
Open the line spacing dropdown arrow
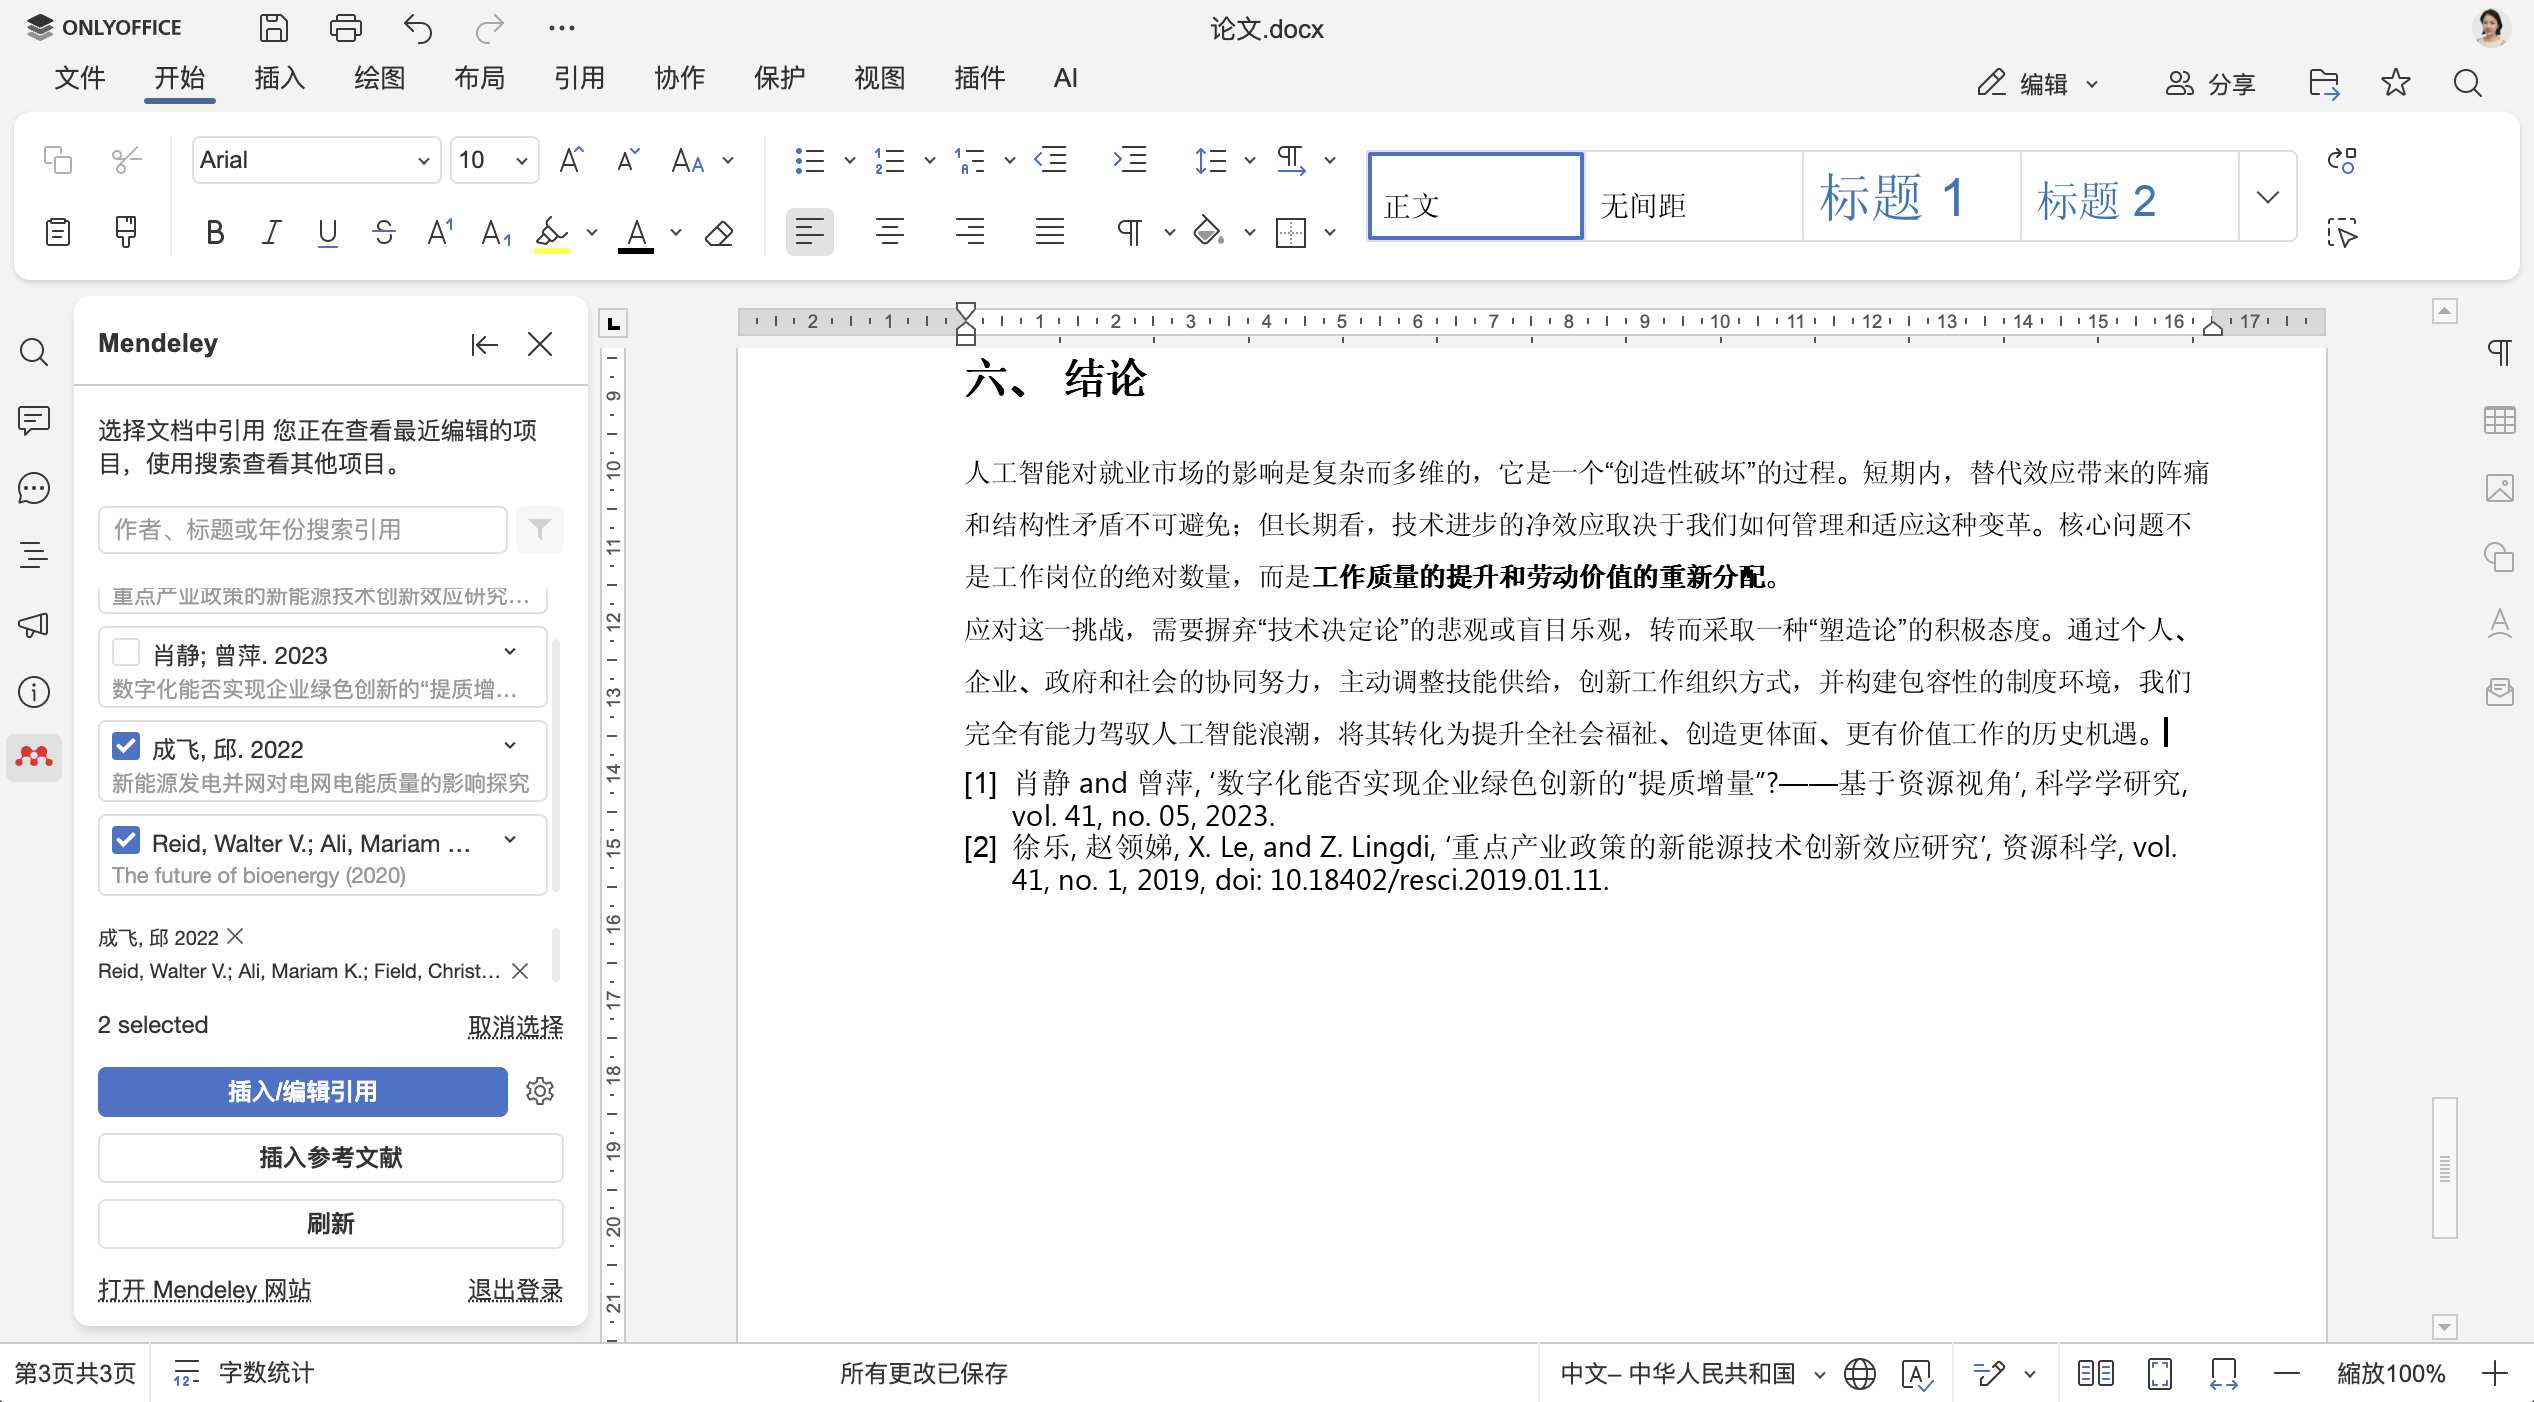[1249, 160]
